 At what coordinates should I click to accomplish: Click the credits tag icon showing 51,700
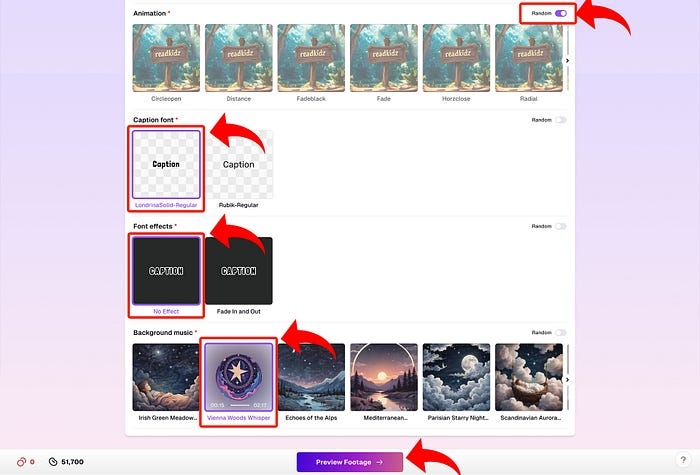point(53,462)
